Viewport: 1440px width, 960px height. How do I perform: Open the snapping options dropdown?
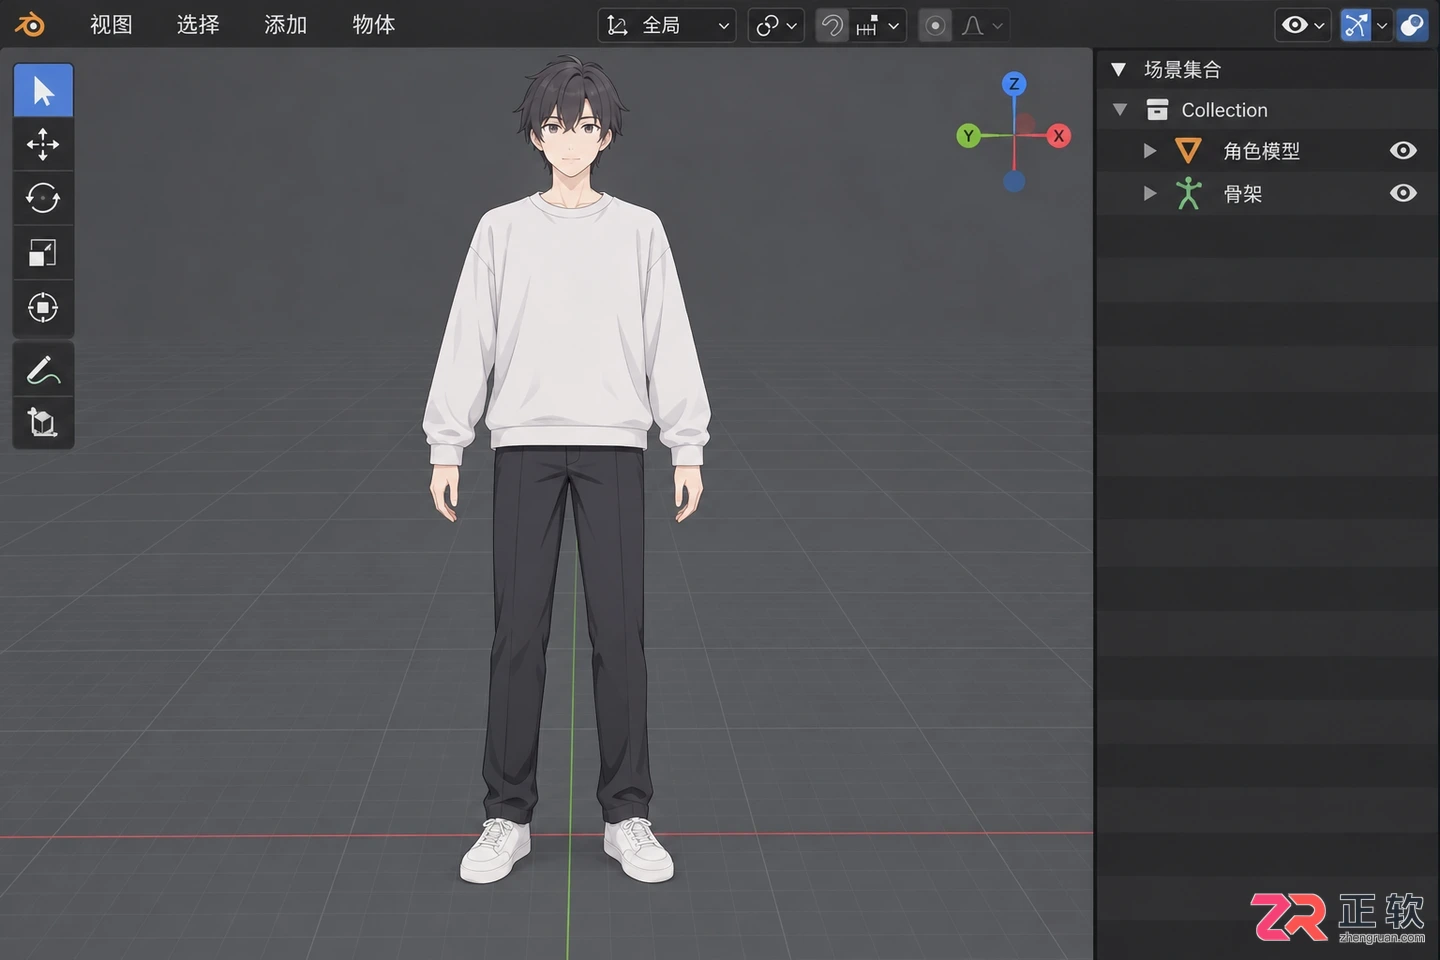pos(878,25)
